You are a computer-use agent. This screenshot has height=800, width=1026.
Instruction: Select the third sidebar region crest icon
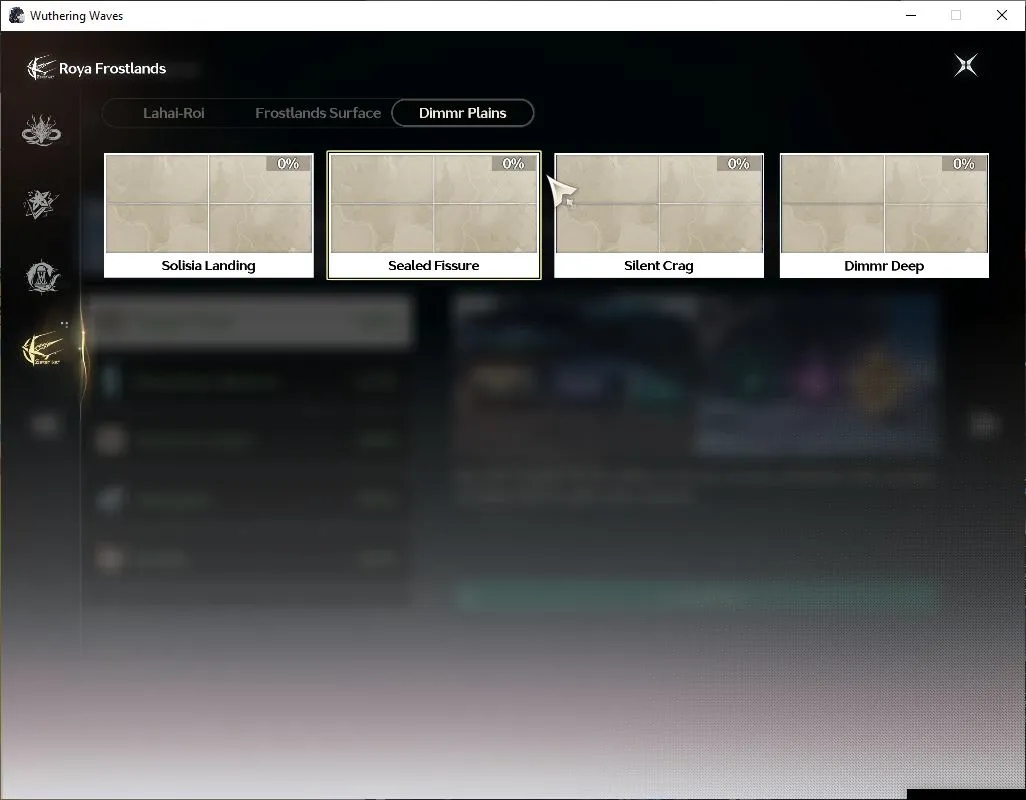(42, 277)
